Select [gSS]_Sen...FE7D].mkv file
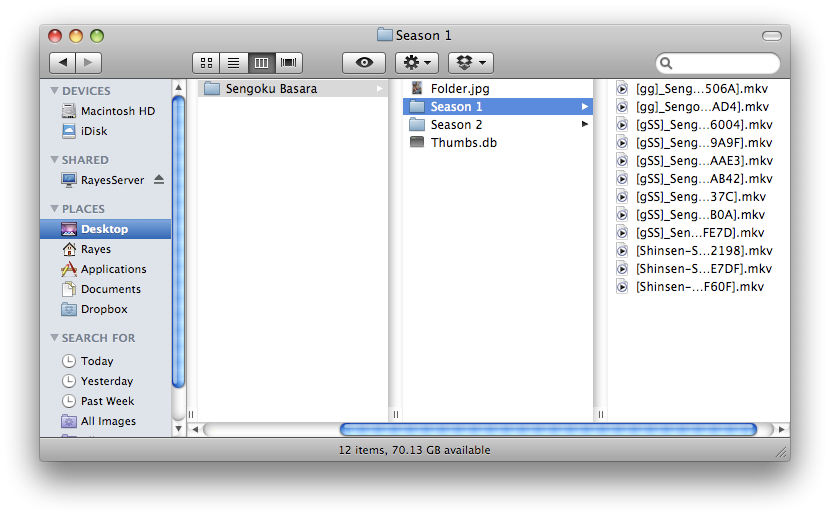This screenshot has width=830, height=516. [699, 232]
